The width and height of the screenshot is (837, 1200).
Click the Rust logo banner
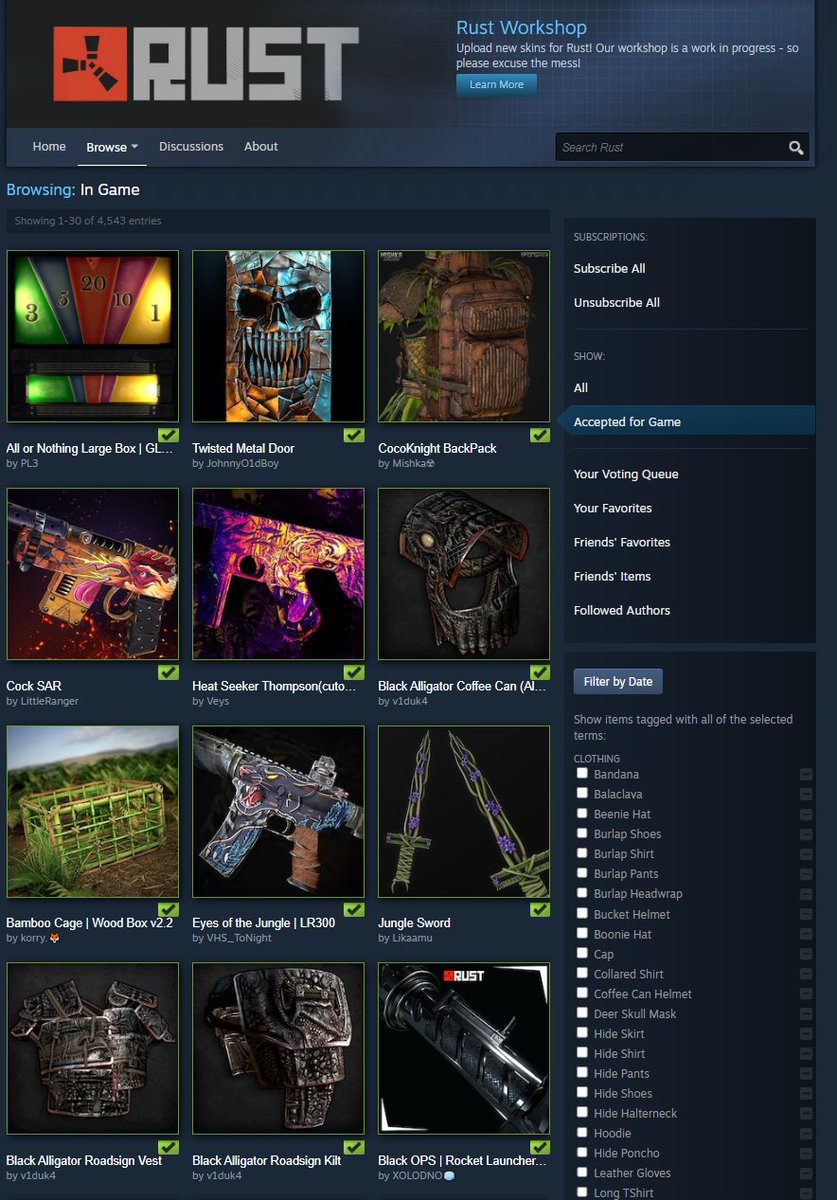[x=206, y=64]
